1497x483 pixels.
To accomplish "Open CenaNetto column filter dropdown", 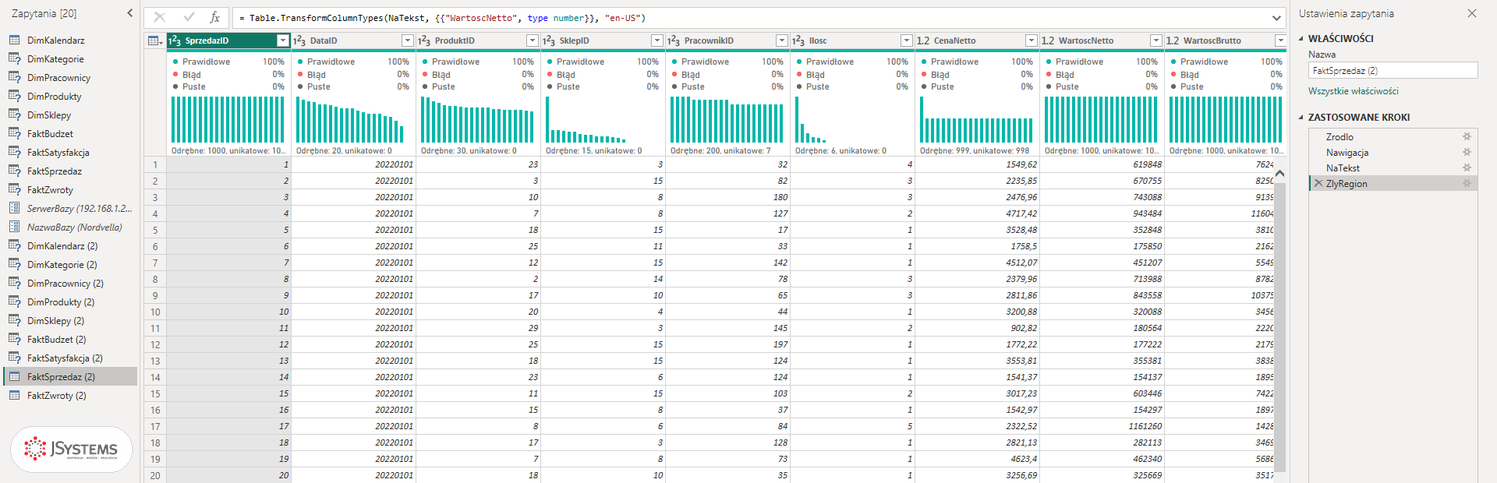I will pos(1032,40).
